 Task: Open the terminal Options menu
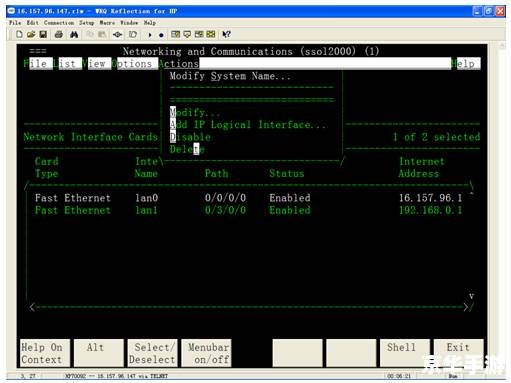tap(135, 63)
